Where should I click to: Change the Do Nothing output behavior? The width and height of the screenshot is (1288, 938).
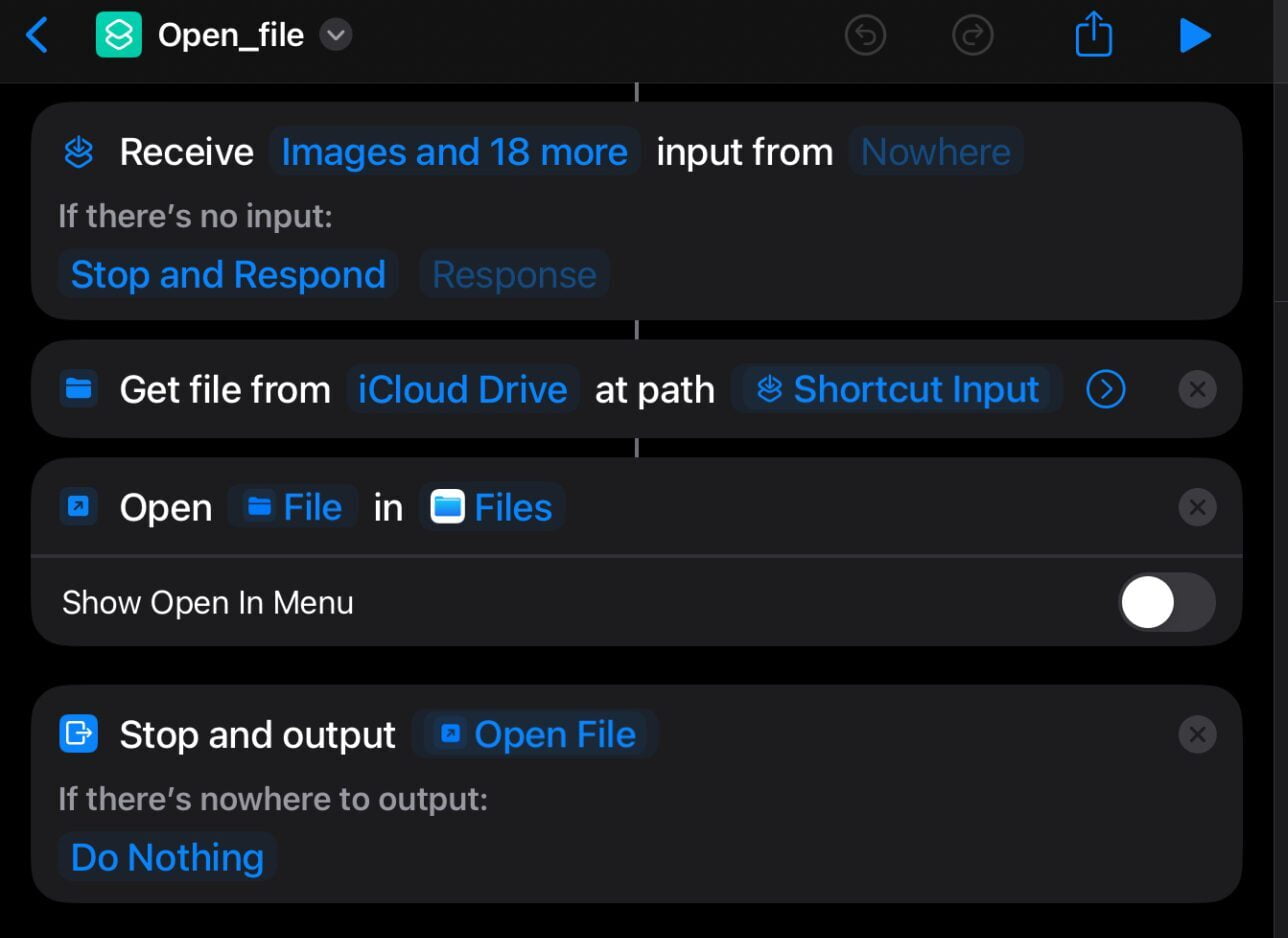pos(166,856)
